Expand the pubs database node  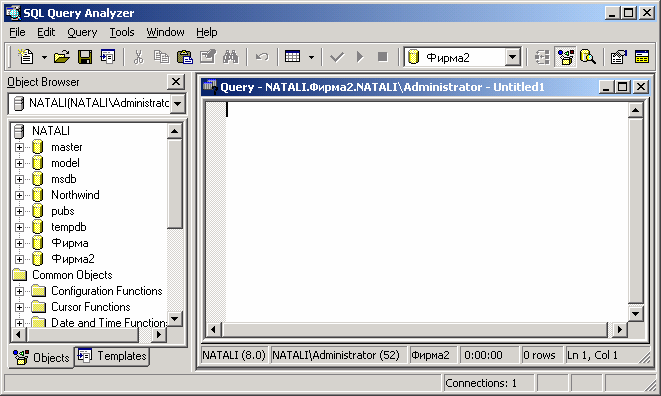coord(19,211)
